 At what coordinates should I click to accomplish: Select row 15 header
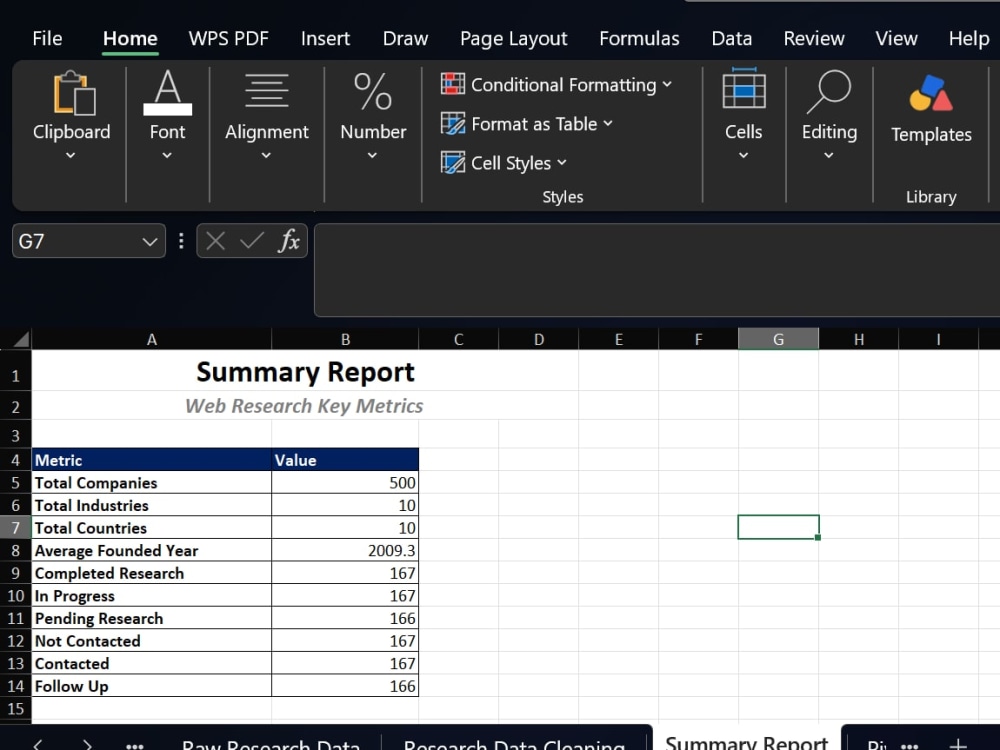(x=15, y=709)
